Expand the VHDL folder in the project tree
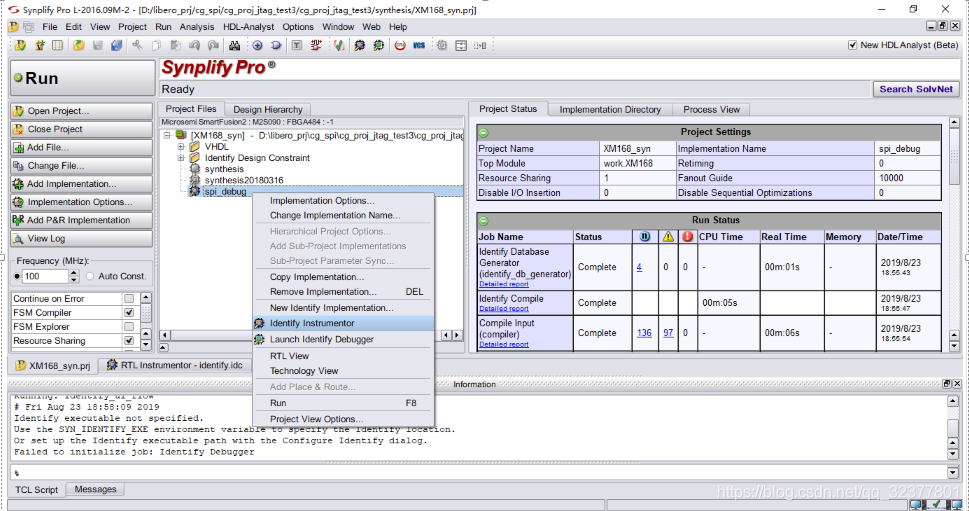This screenshot has height=511, width=969. pos(181,147)
